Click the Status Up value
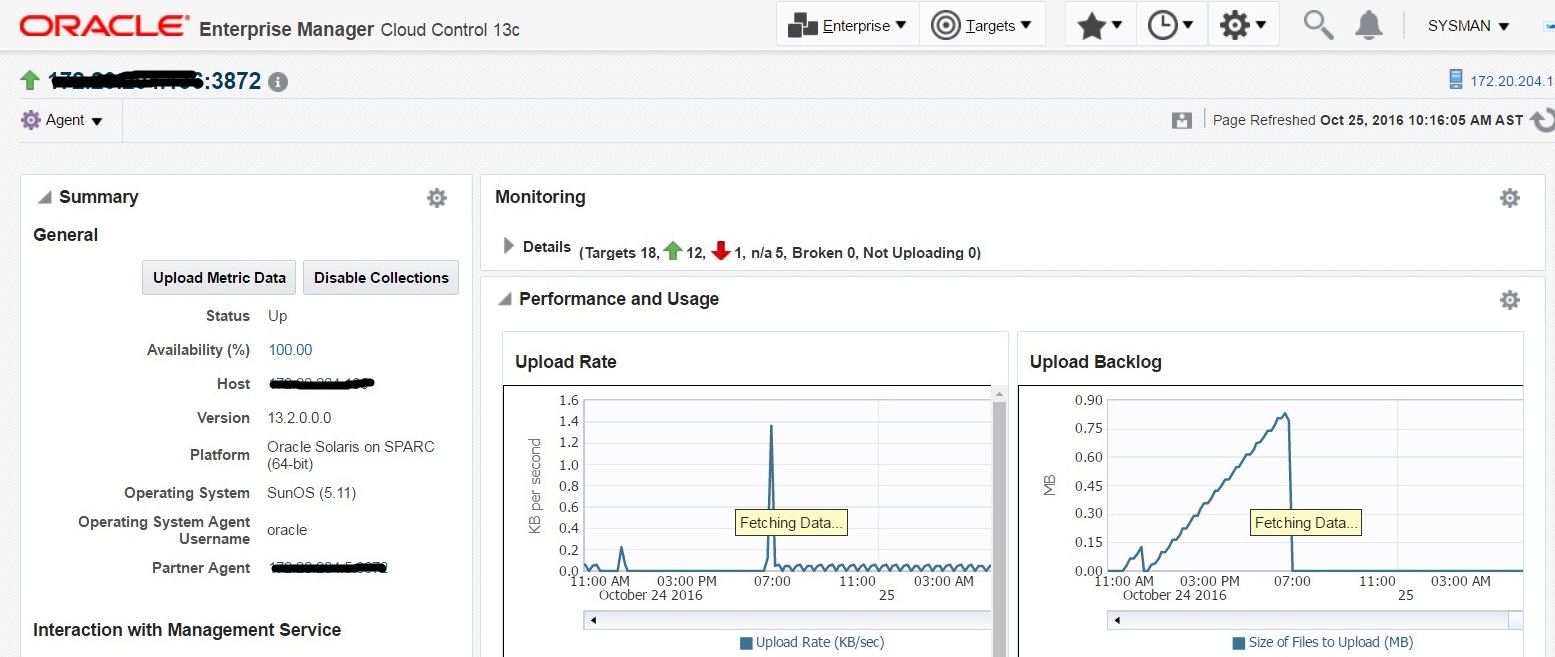1555x657 pixels. 278,316
